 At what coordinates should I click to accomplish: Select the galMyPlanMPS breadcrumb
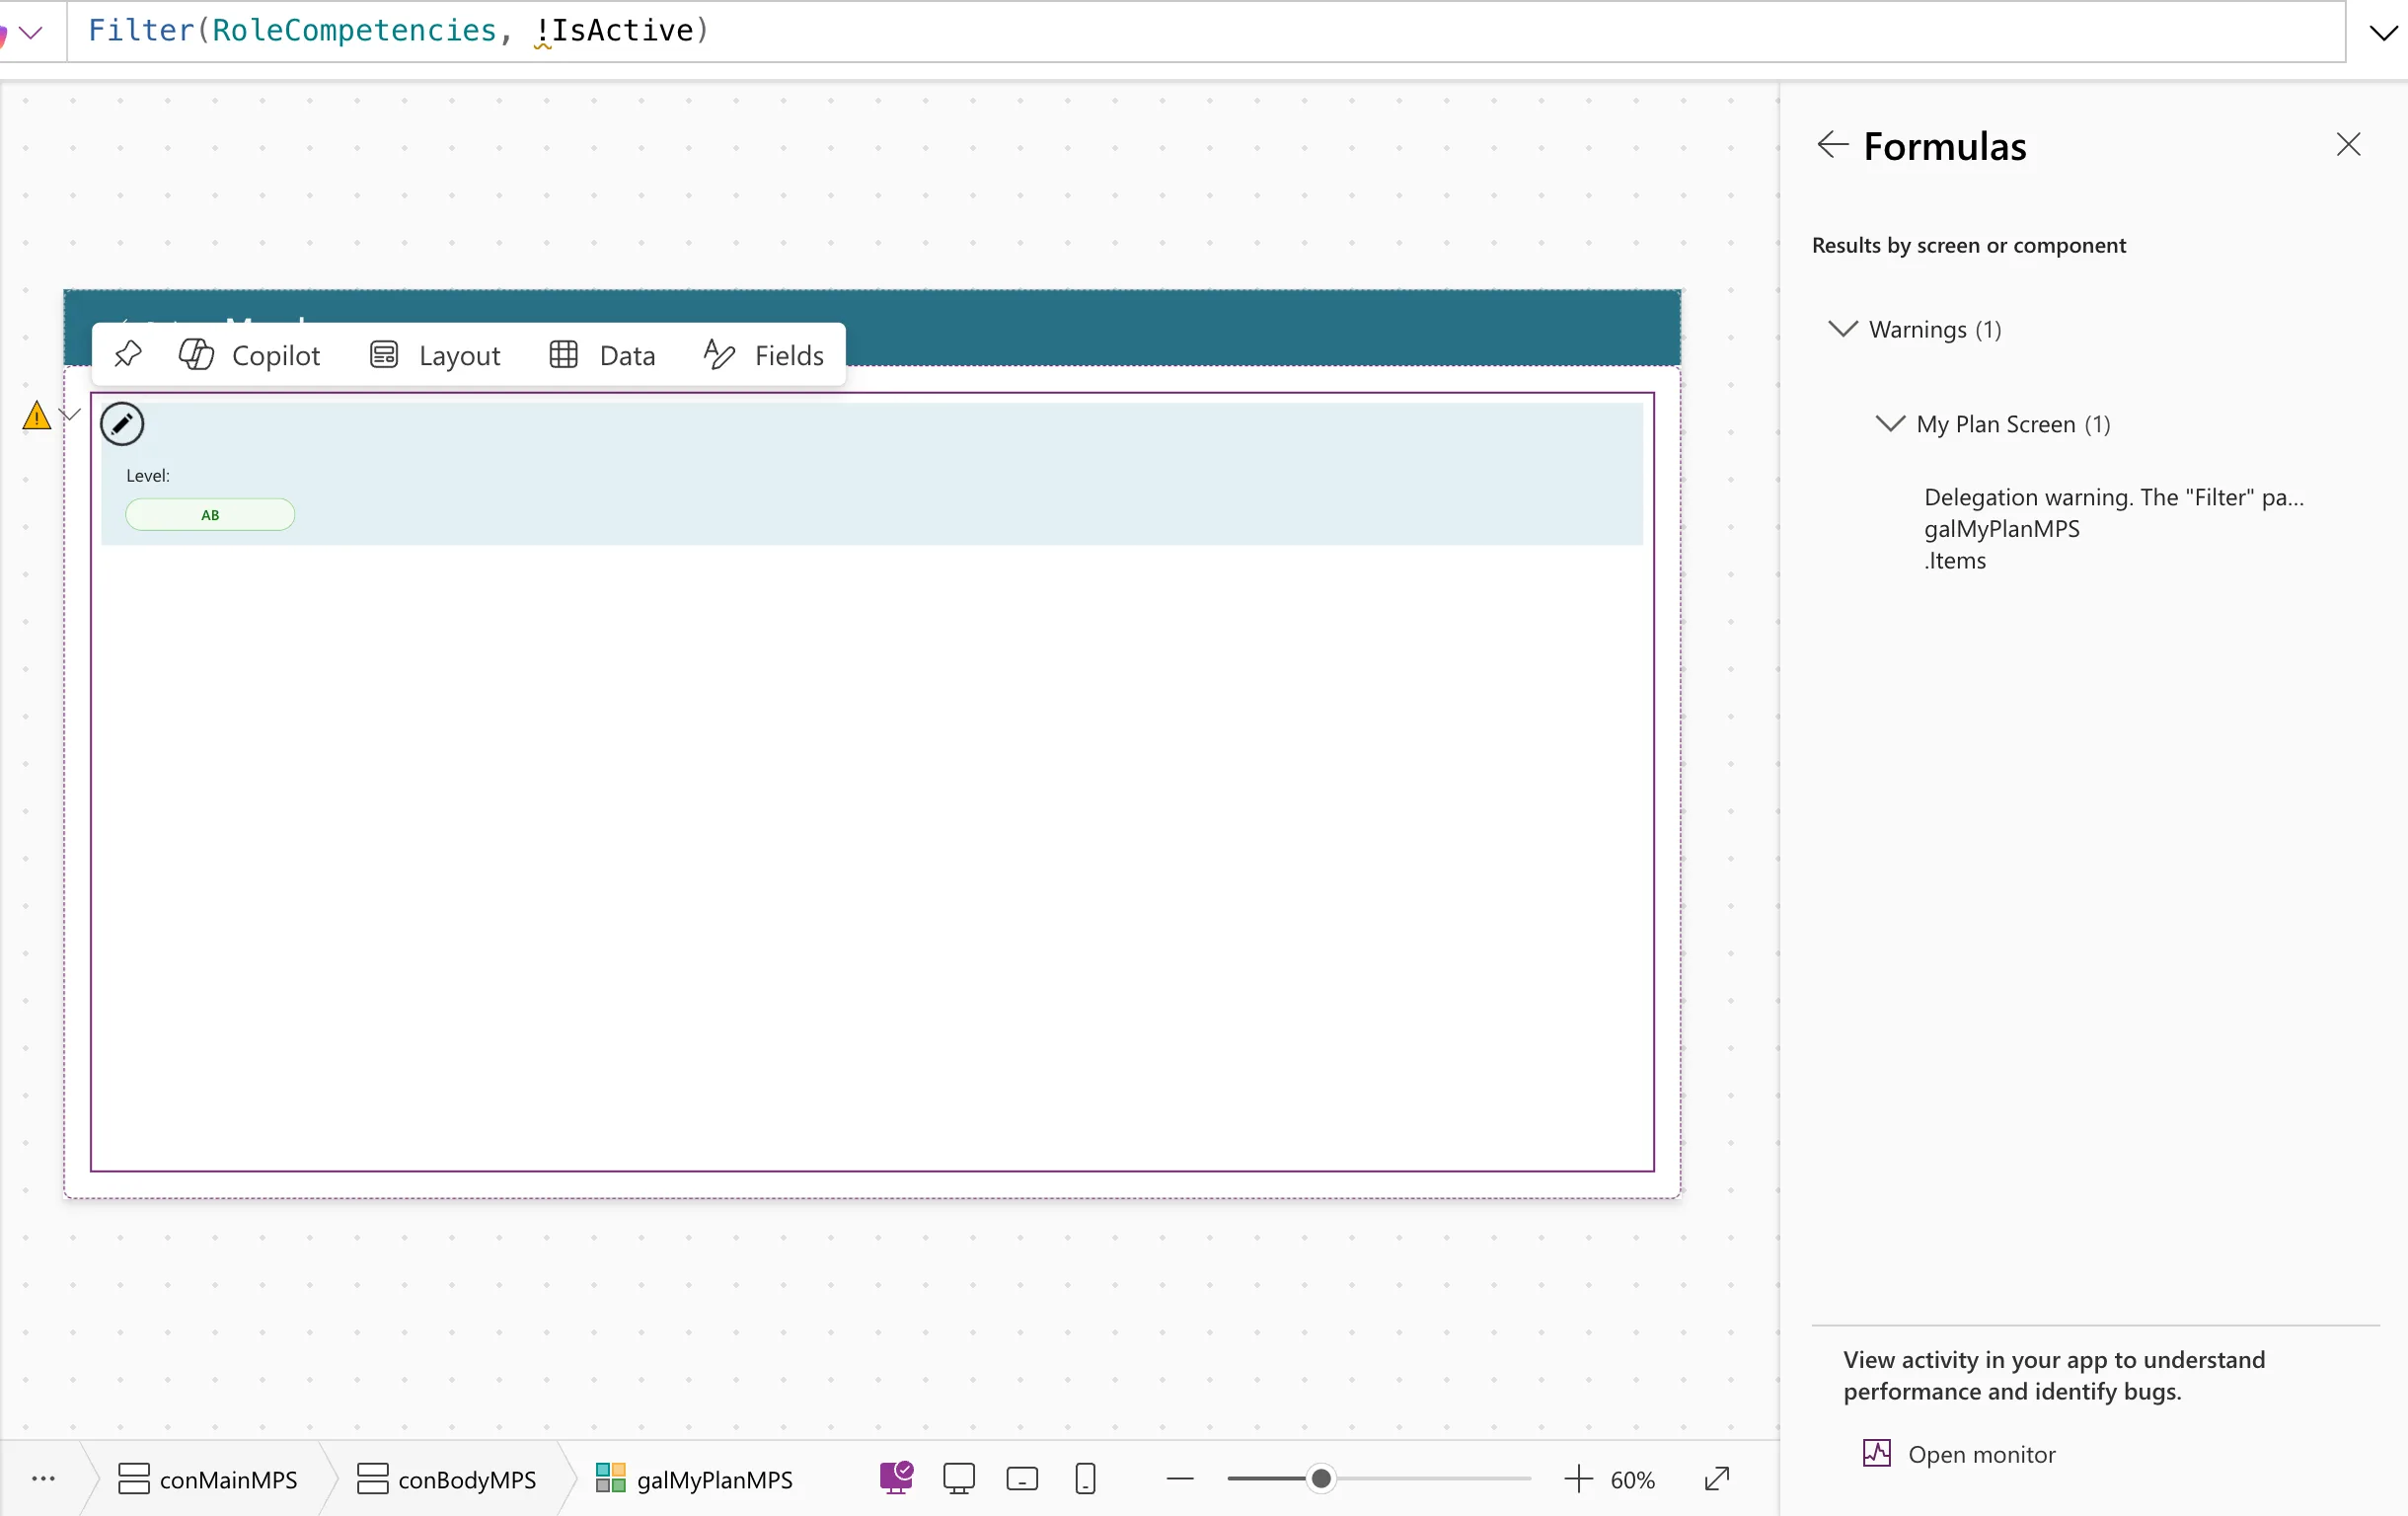[694, 1479]
